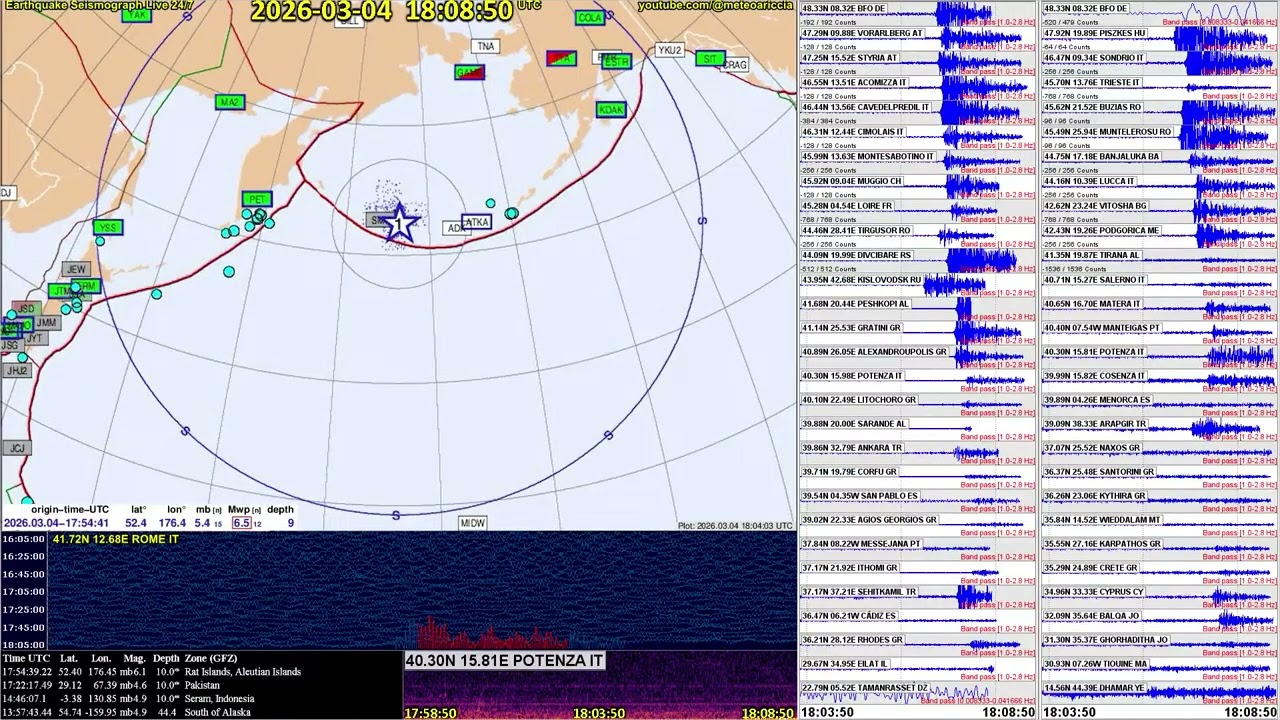Click the JMM station label

pyautogui.click(x=46, y=323)
